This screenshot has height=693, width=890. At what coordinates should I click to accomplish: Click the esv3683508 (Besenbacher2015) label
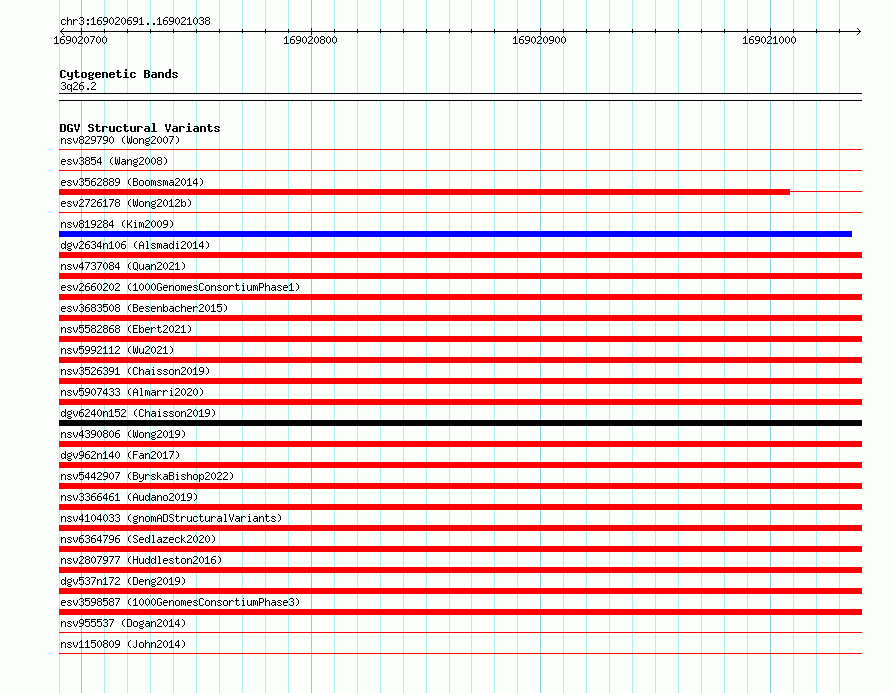click(144, 308)
